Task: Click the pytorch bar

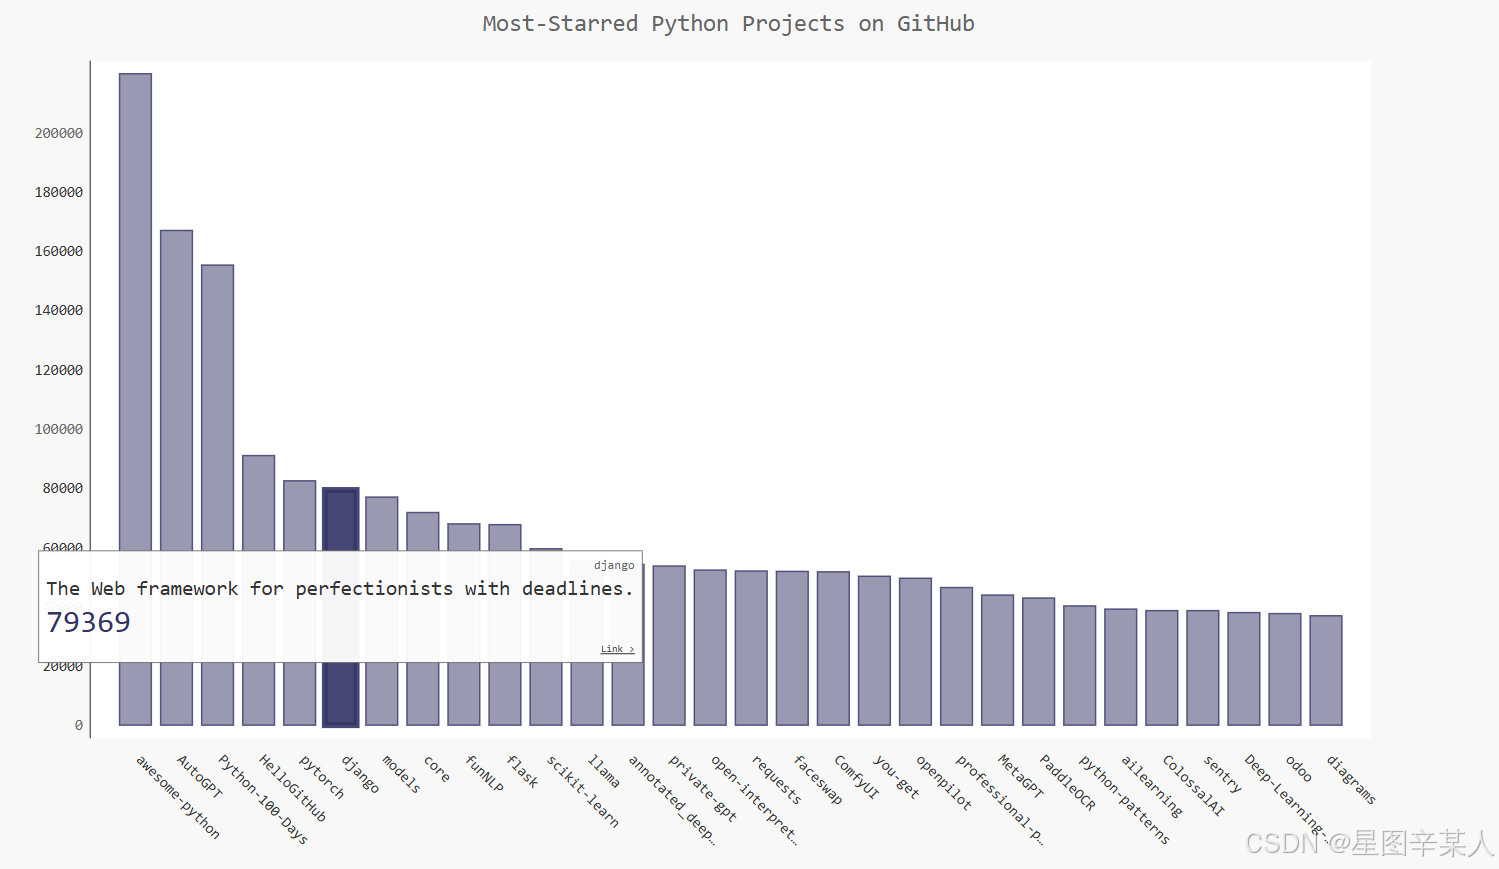Action: [299, 515]
